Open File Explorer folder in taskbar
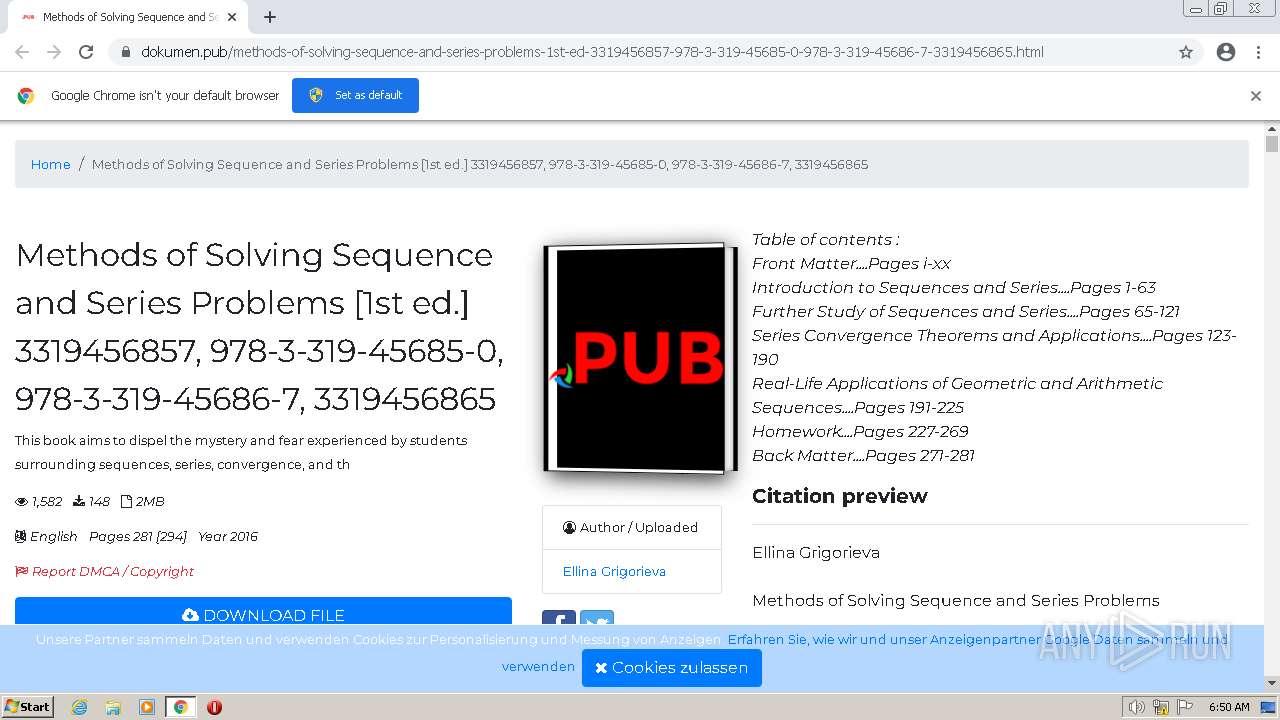This screenshot has height=720, width=1280. coord(113,707)
